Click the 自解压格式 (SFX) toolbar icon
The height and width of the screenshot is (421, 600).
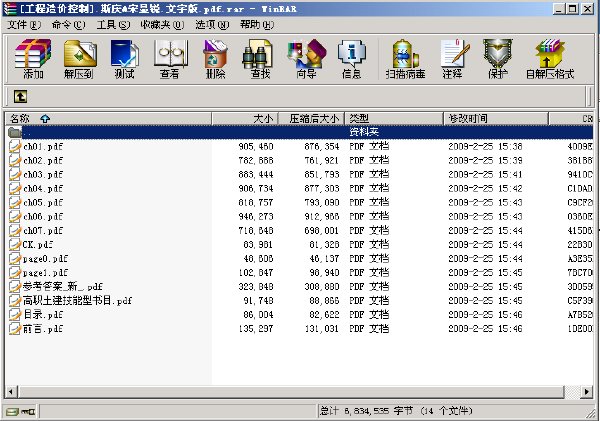tap(550, 58)
